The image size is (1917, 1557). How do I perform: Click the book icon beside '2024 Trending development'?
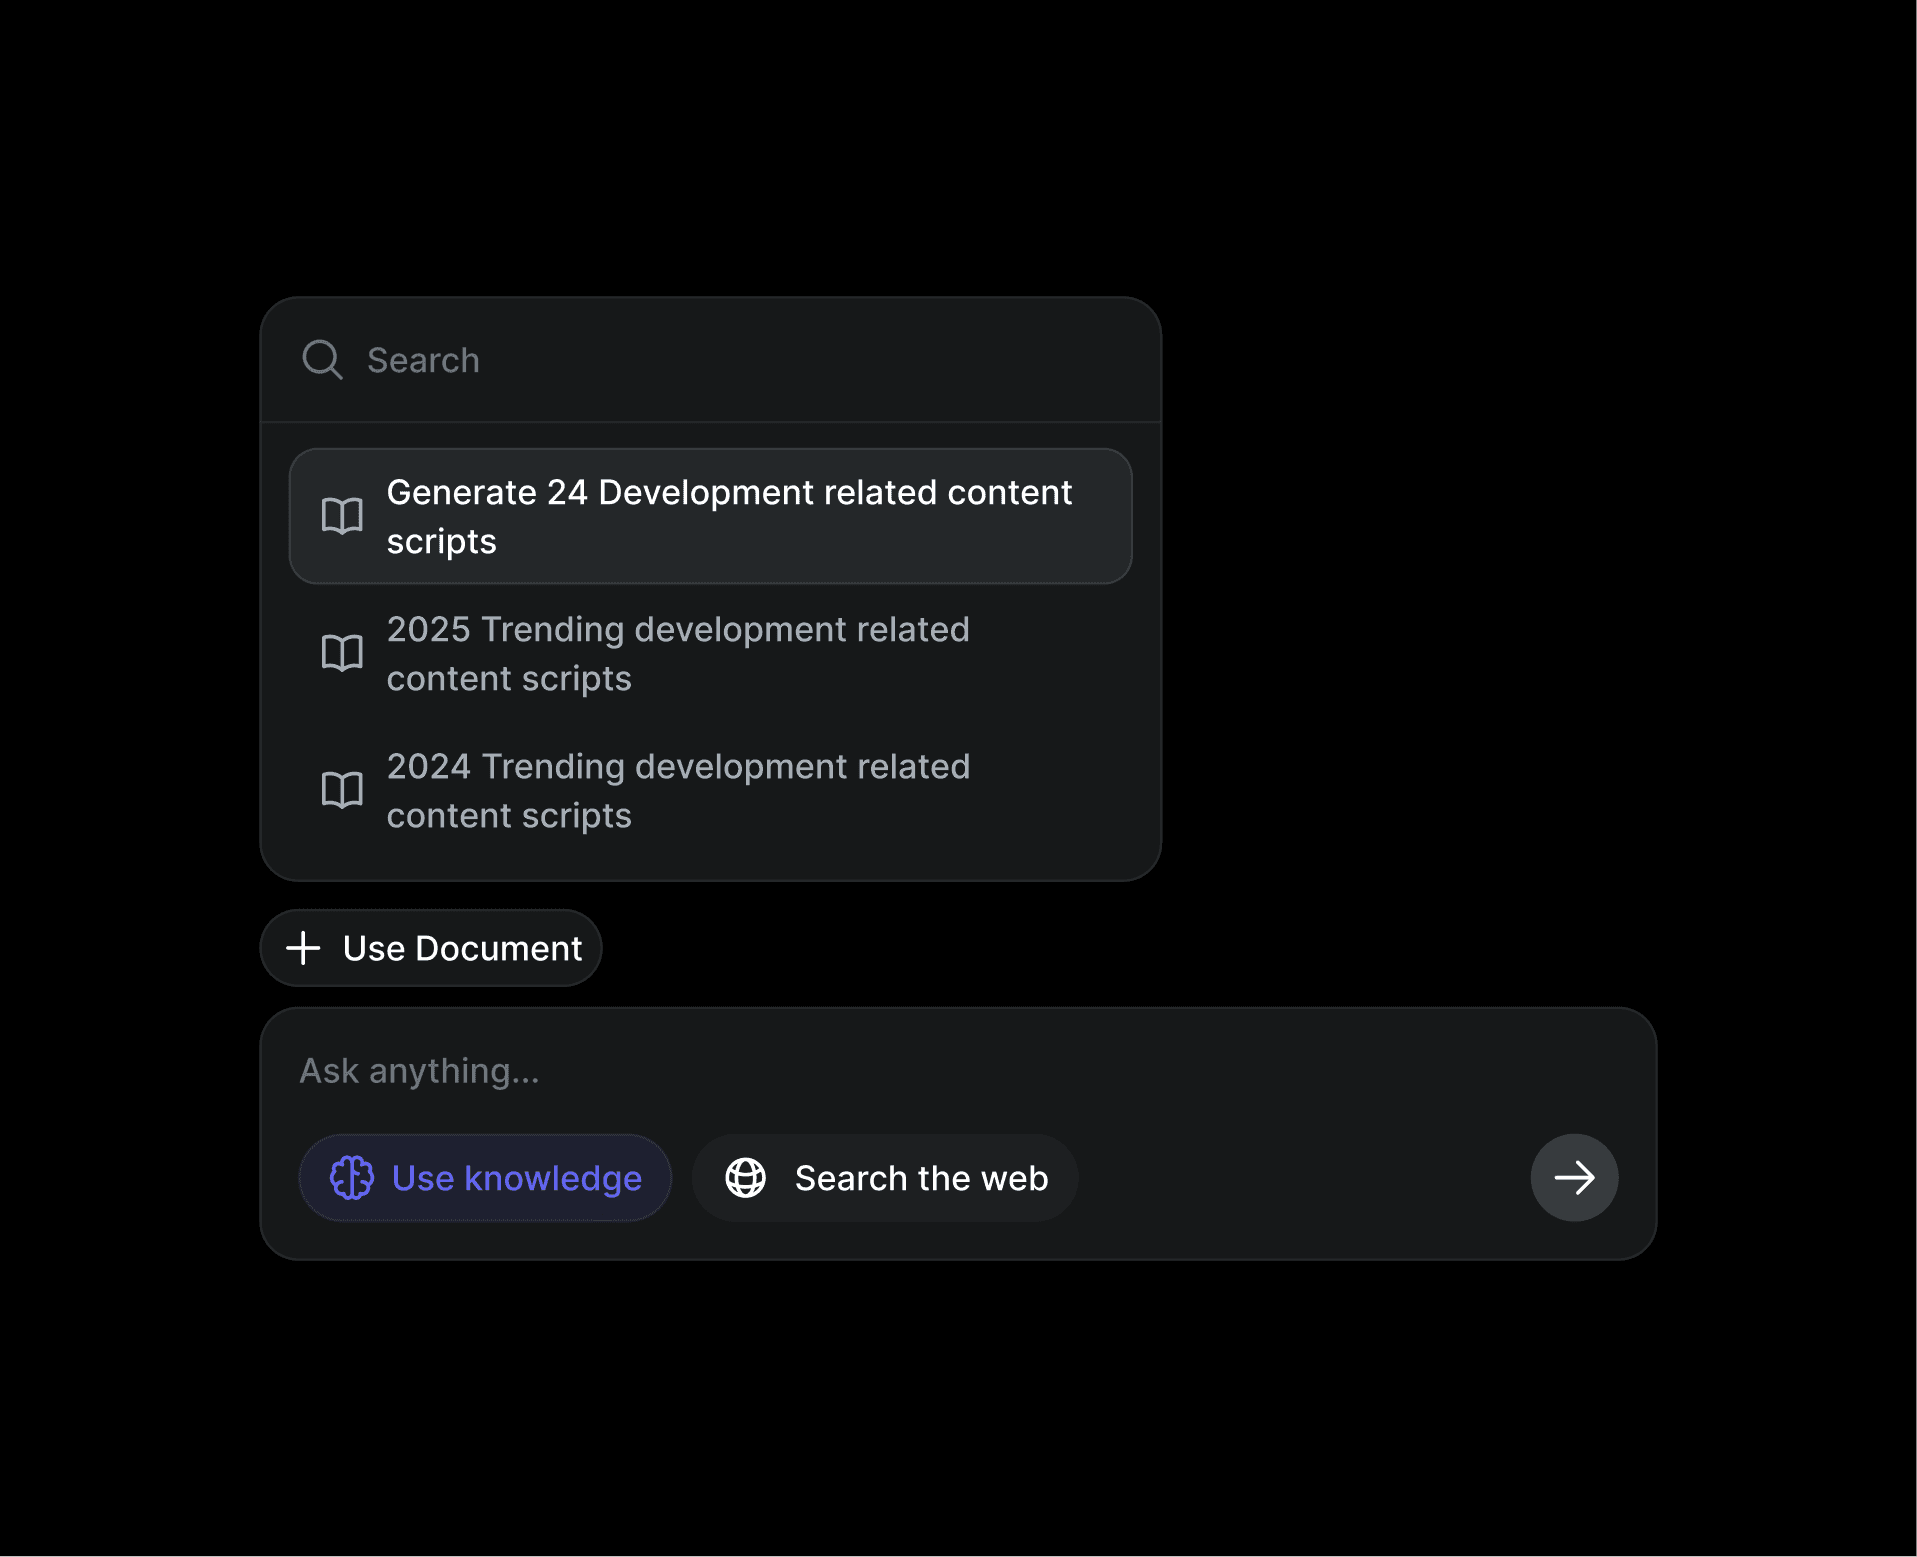342,790
